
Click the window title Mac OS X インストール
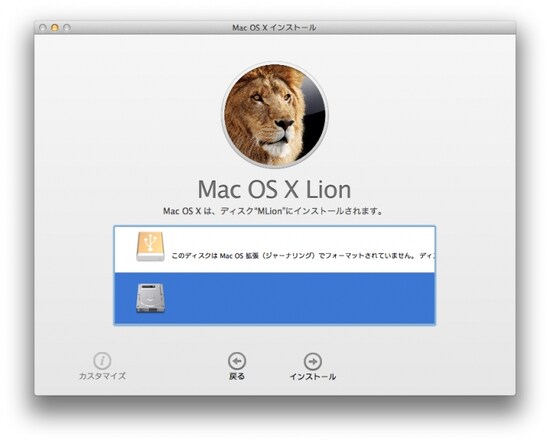274,28
